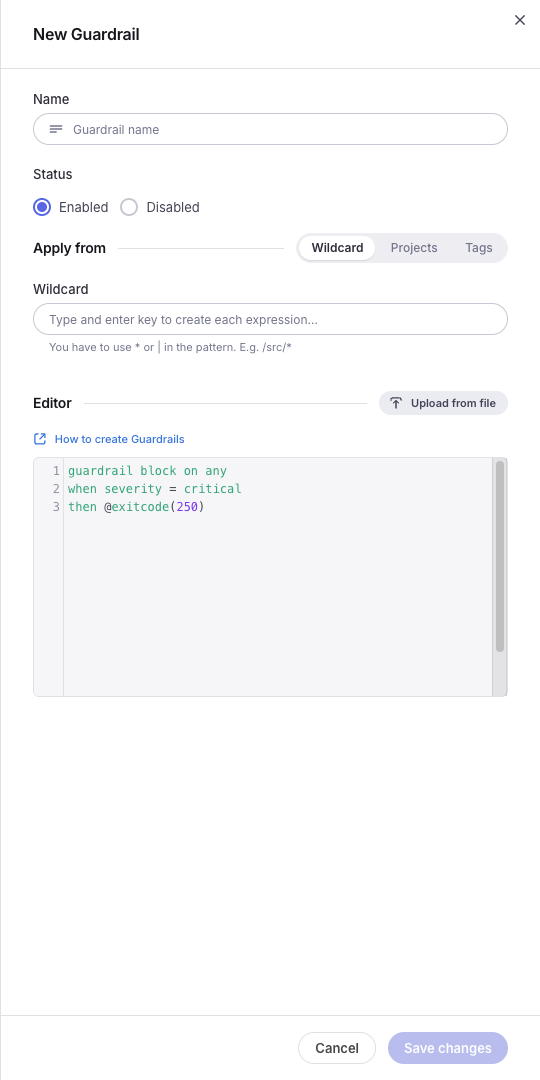
Task: Close the New Guardrail panel
Action: (x=520, y=20)
